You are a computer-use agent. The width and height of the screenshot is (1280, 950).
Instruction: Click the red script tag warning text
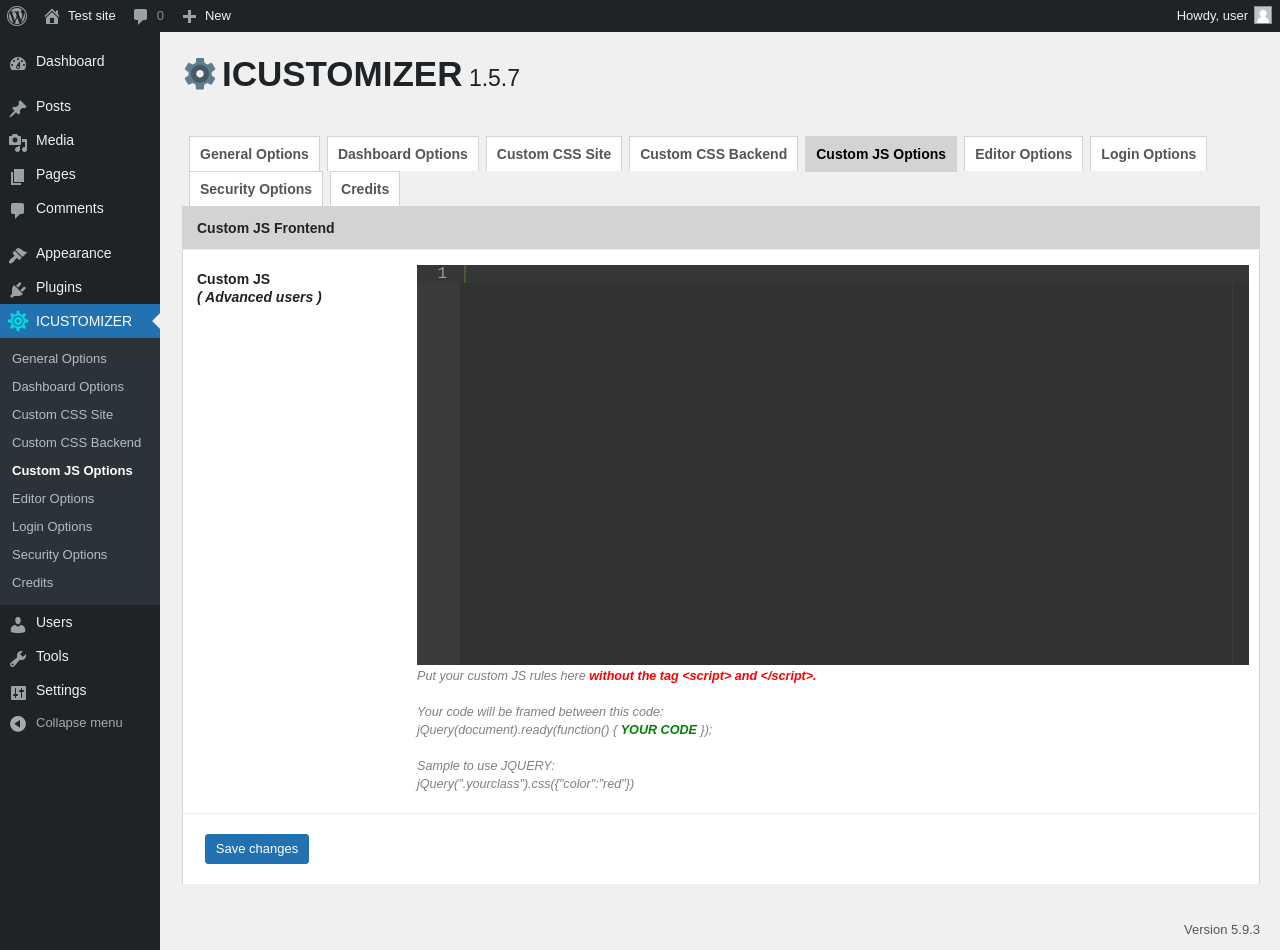point(703,676)
